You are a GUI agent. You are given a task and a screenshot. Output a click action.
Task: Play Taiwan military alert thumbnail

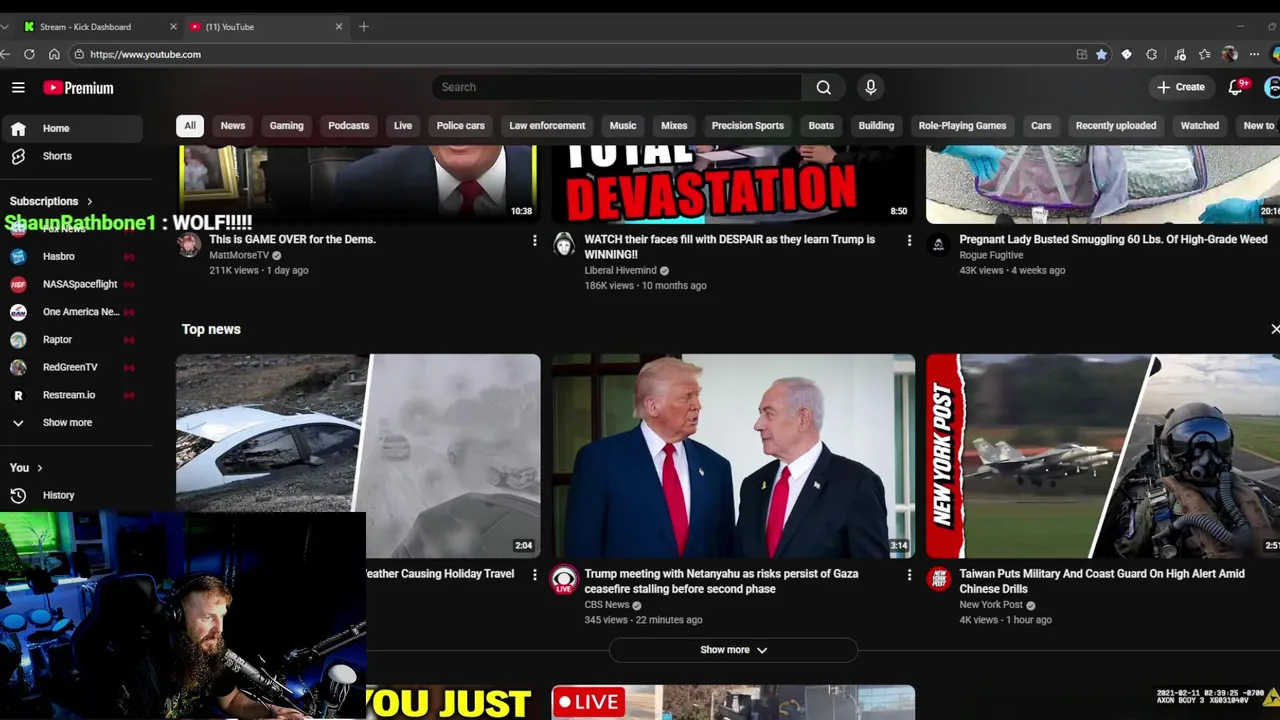coord(1103,456)
